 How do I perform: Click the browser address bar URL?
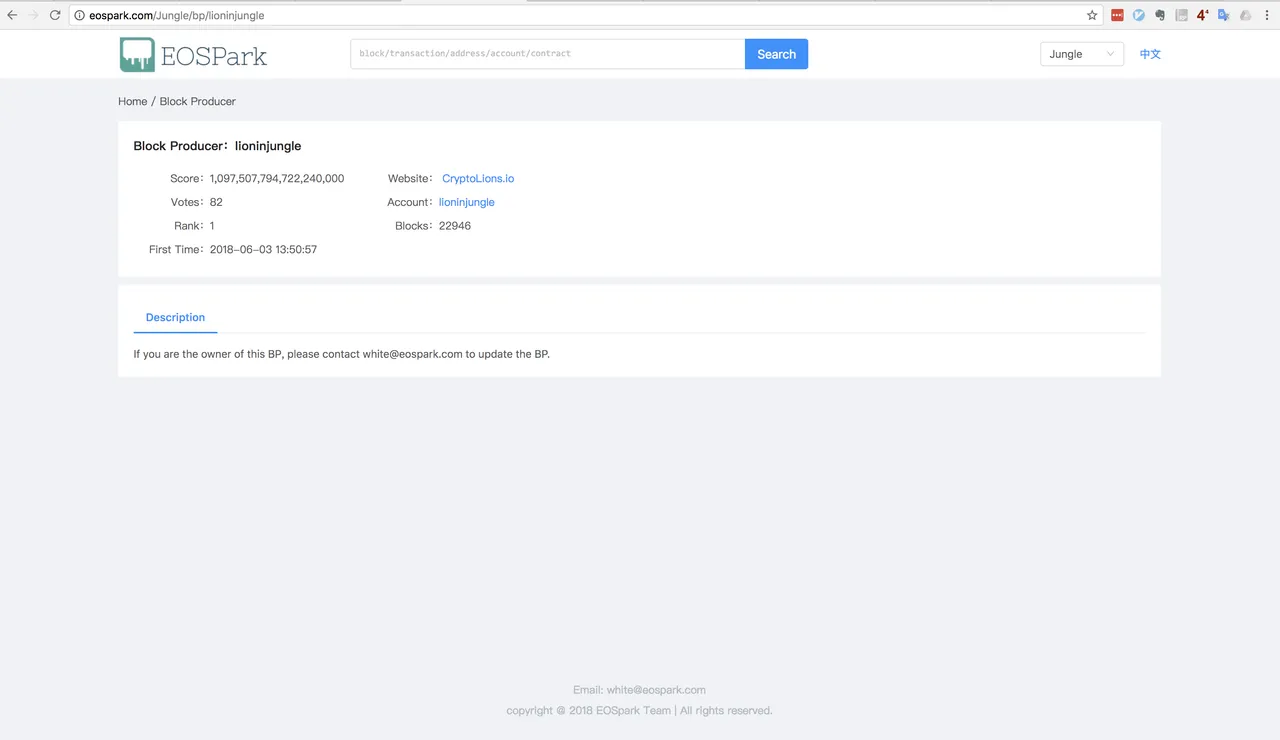177,15
